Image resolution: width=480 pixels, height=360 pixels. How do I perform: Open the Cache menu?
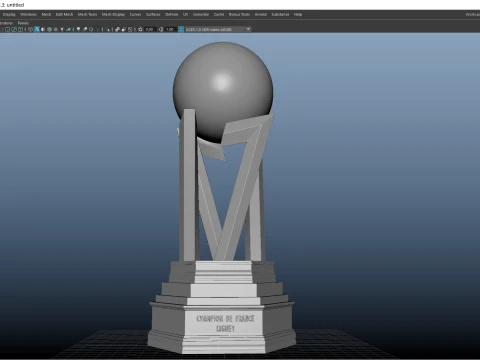click(219, 14)
